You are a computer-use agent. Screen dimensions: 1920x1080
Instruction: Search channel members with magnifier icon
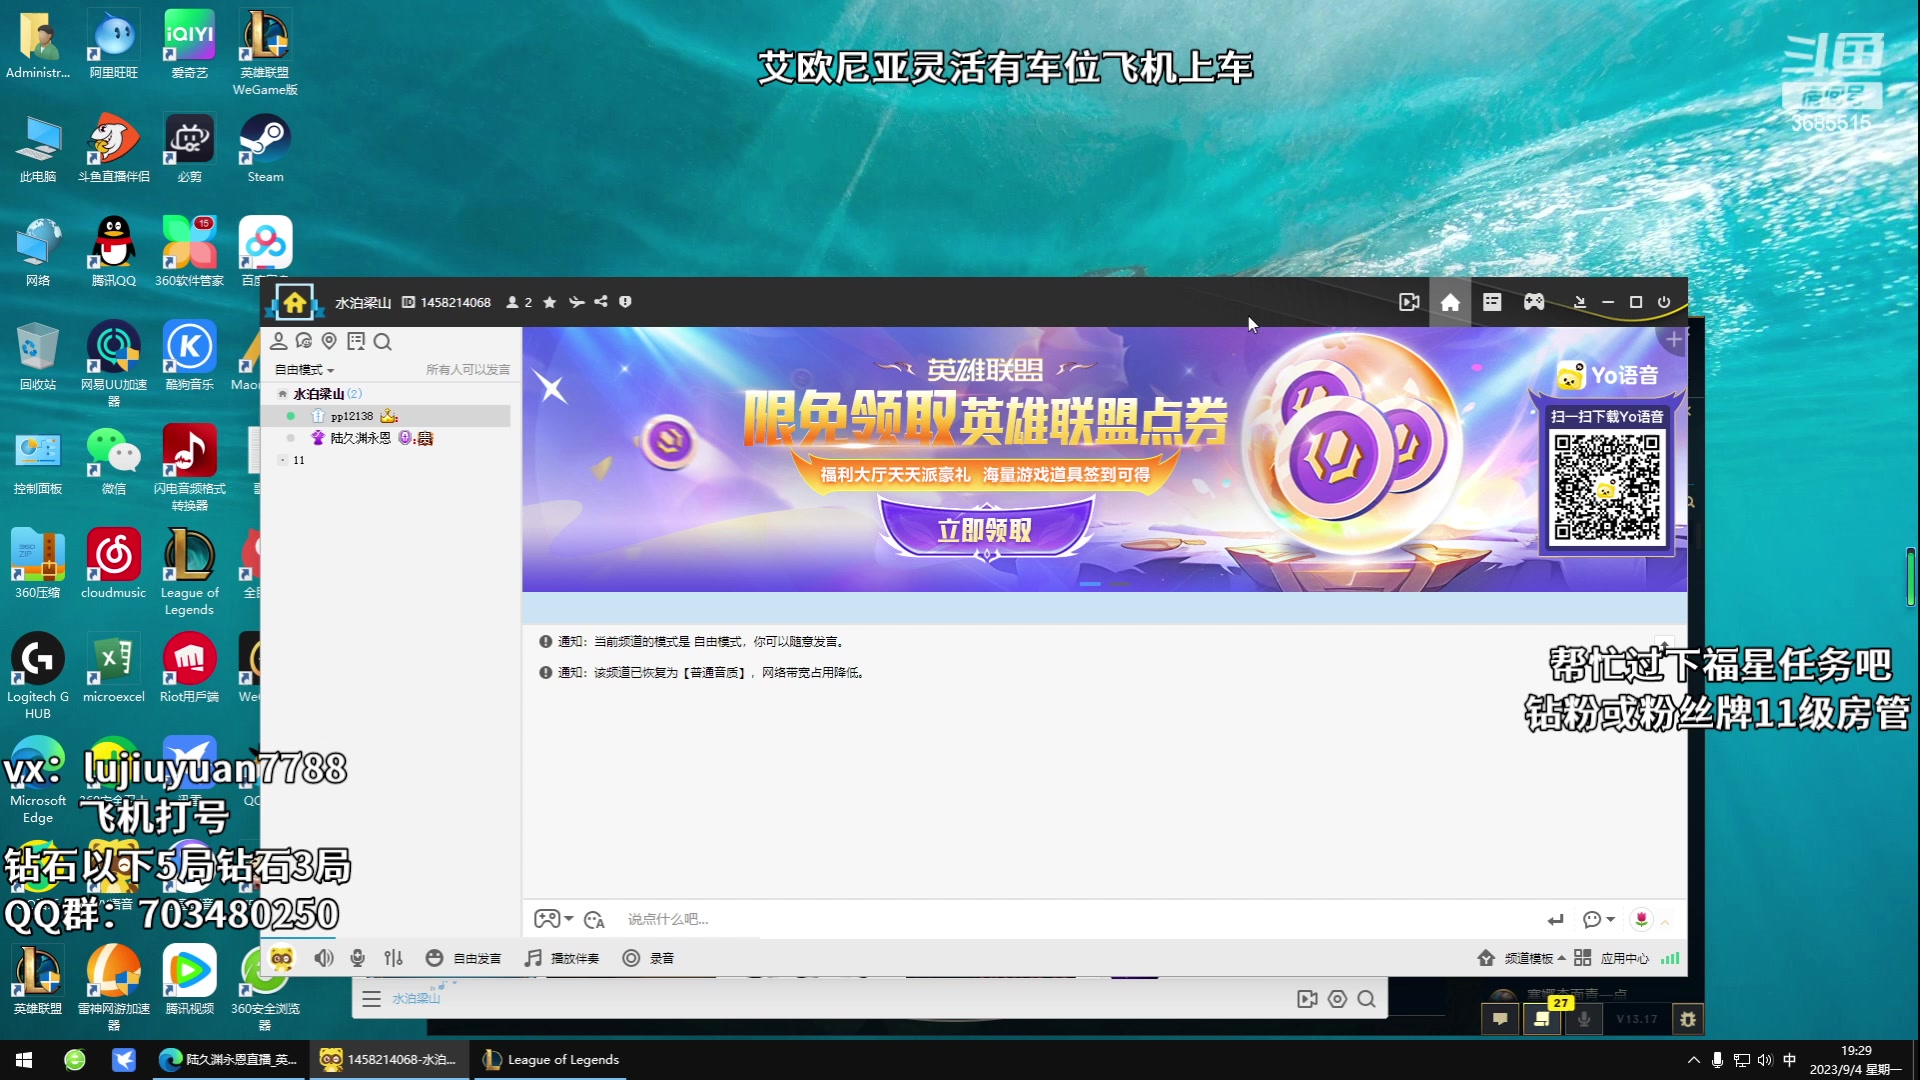(382, 342)
